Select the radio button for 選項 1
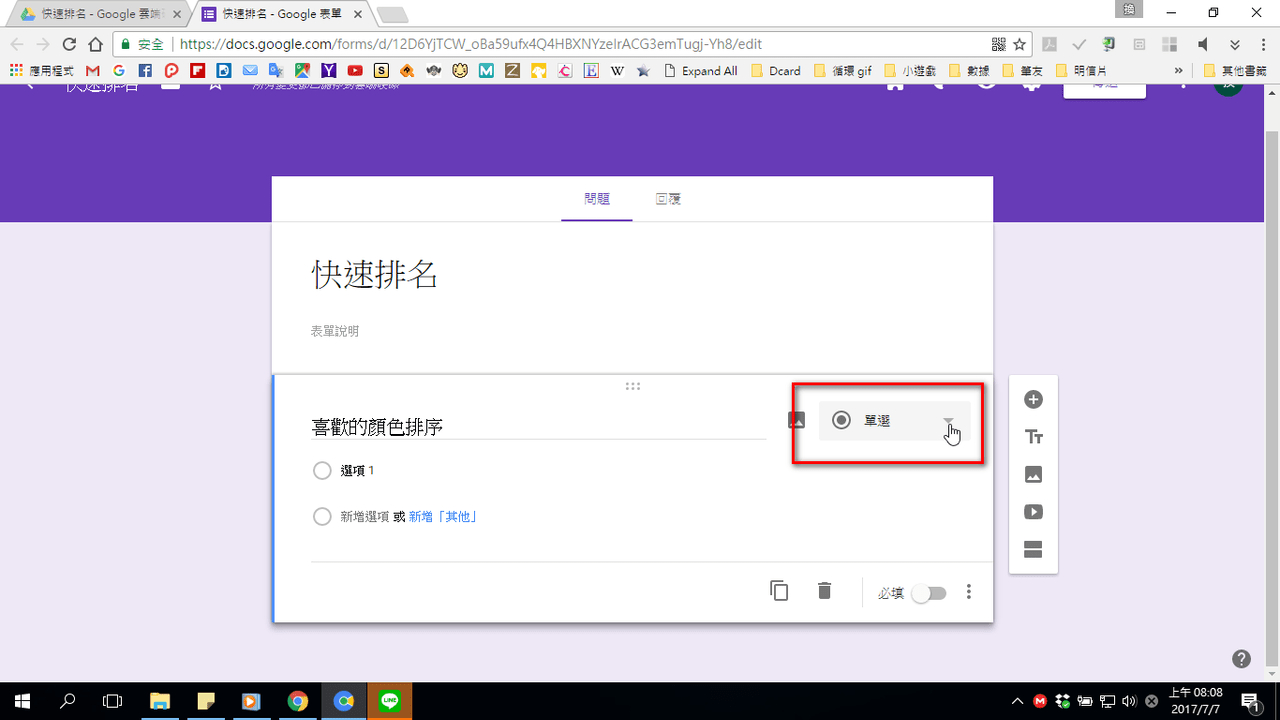 (322, 470)
